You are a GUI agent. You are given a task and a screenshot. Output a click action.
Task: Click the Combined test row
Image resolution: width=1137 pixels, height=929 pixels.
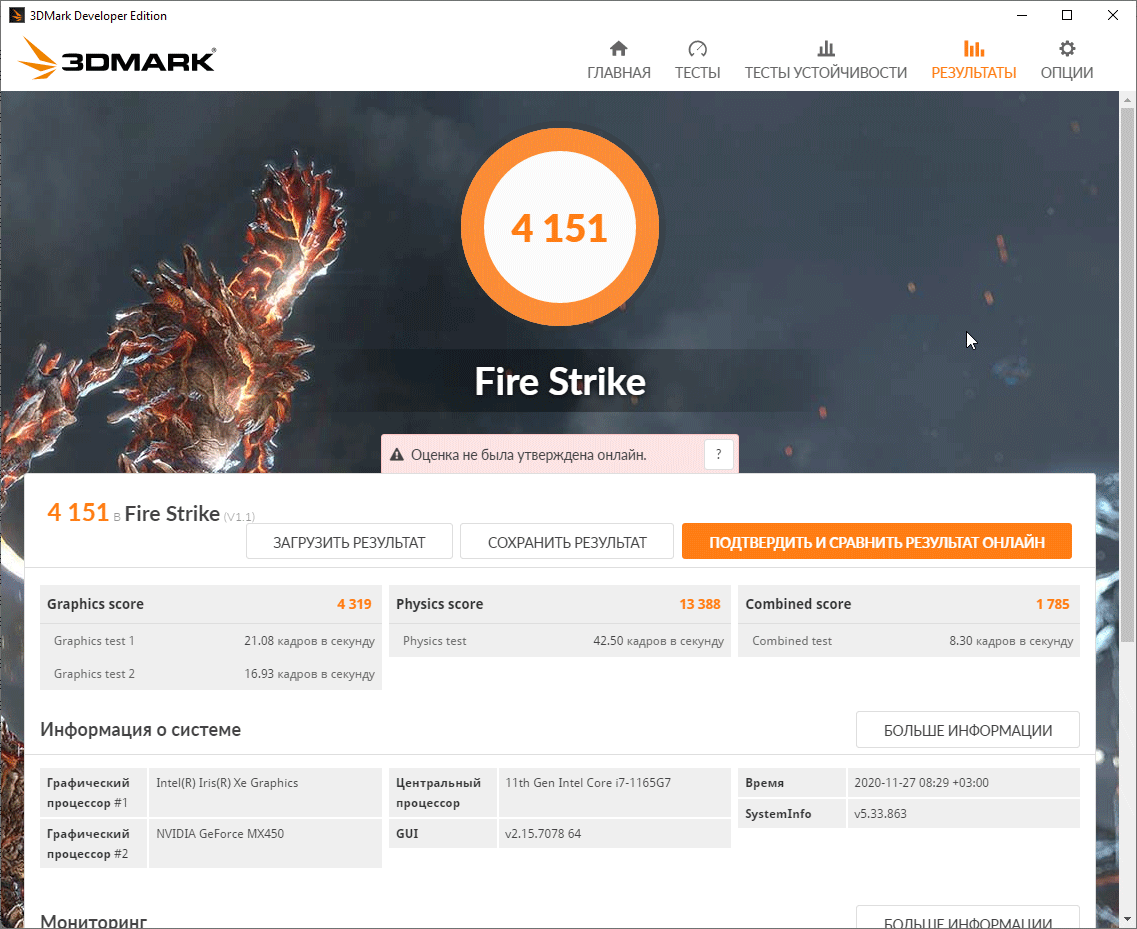pyautogui.click(x=909, y=640)
